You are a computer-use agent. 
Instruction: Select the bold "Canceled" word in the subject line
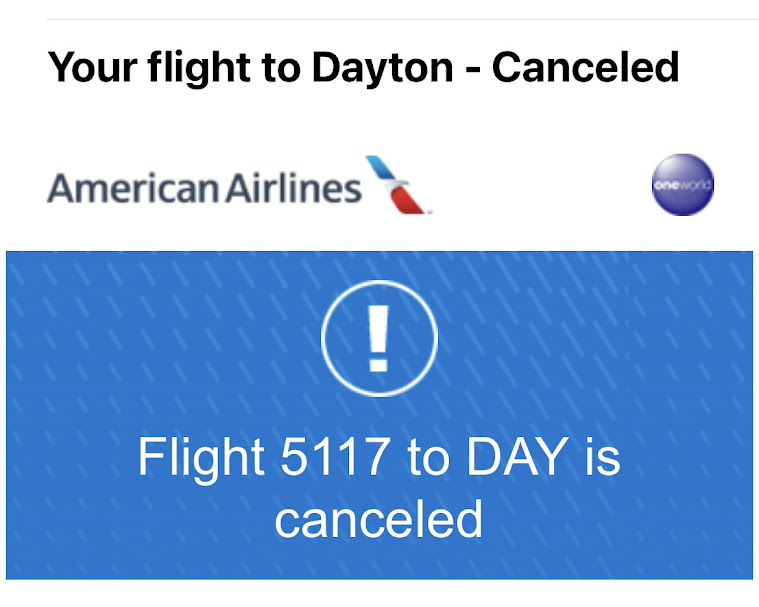[x=586, y=68]
